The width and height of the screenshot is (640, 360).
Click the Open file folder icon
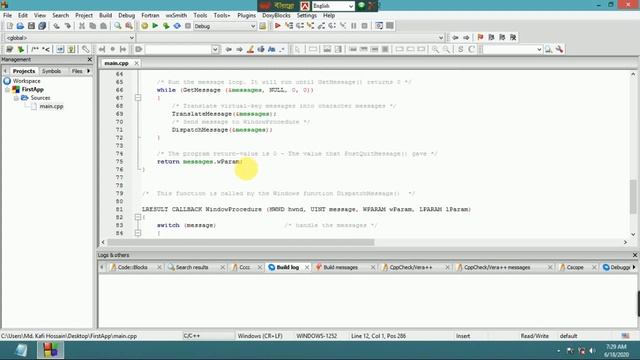[x=20, y=26]
